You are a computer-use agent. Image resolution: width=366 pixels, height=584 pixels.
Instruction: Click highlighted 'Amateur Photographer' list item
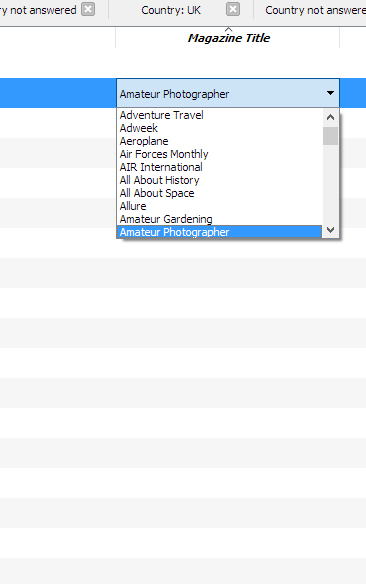219,232
